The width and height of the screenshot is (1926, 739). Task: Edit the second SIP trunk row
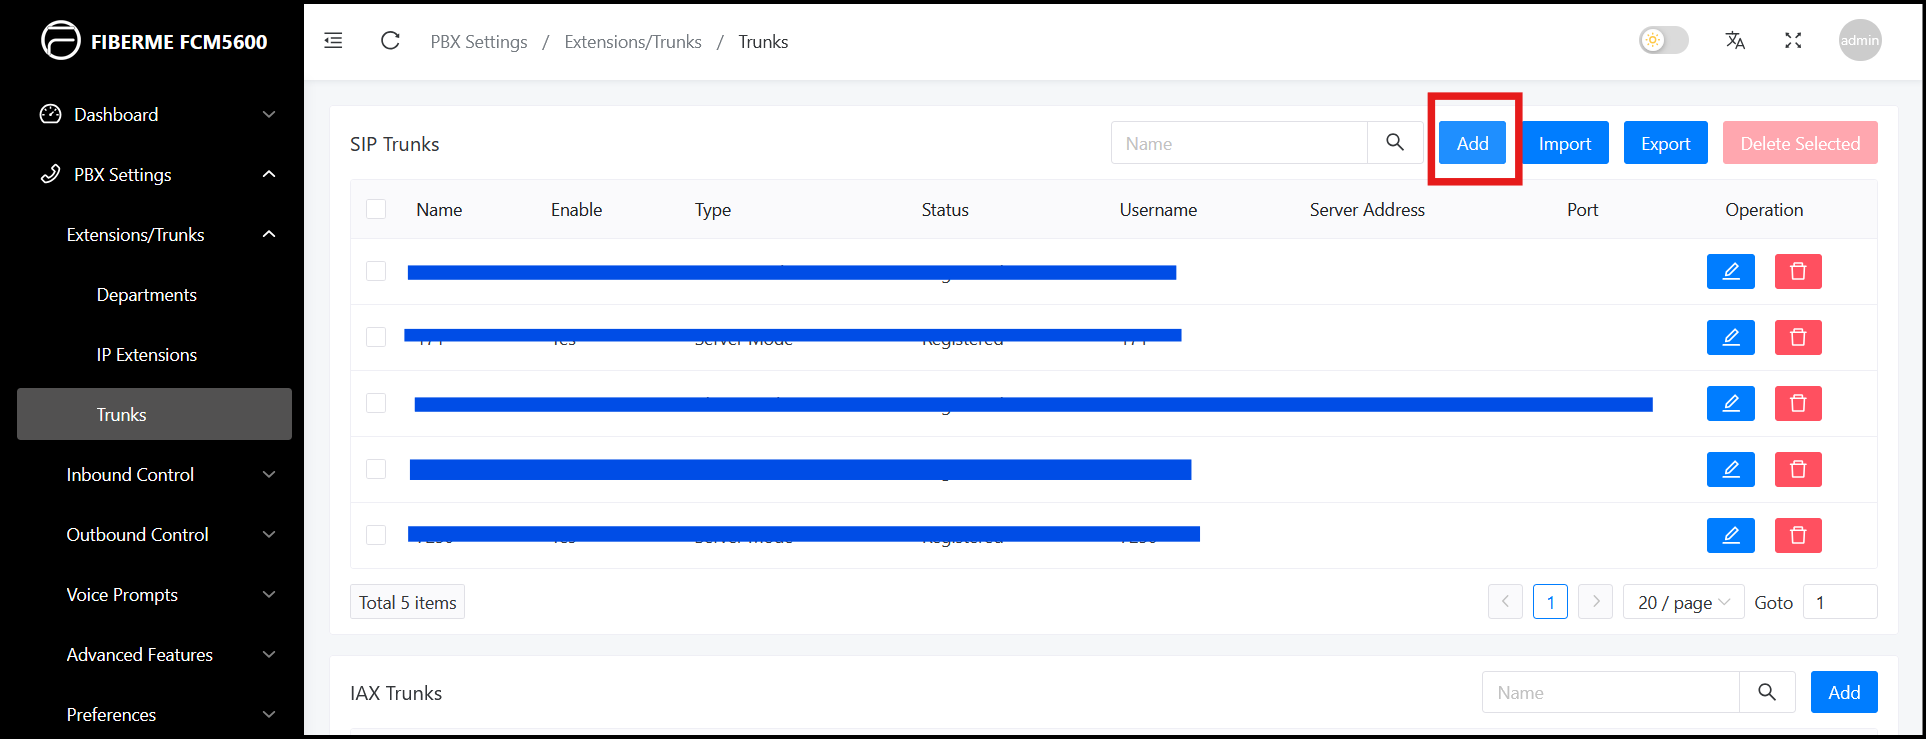(1731, 337)
